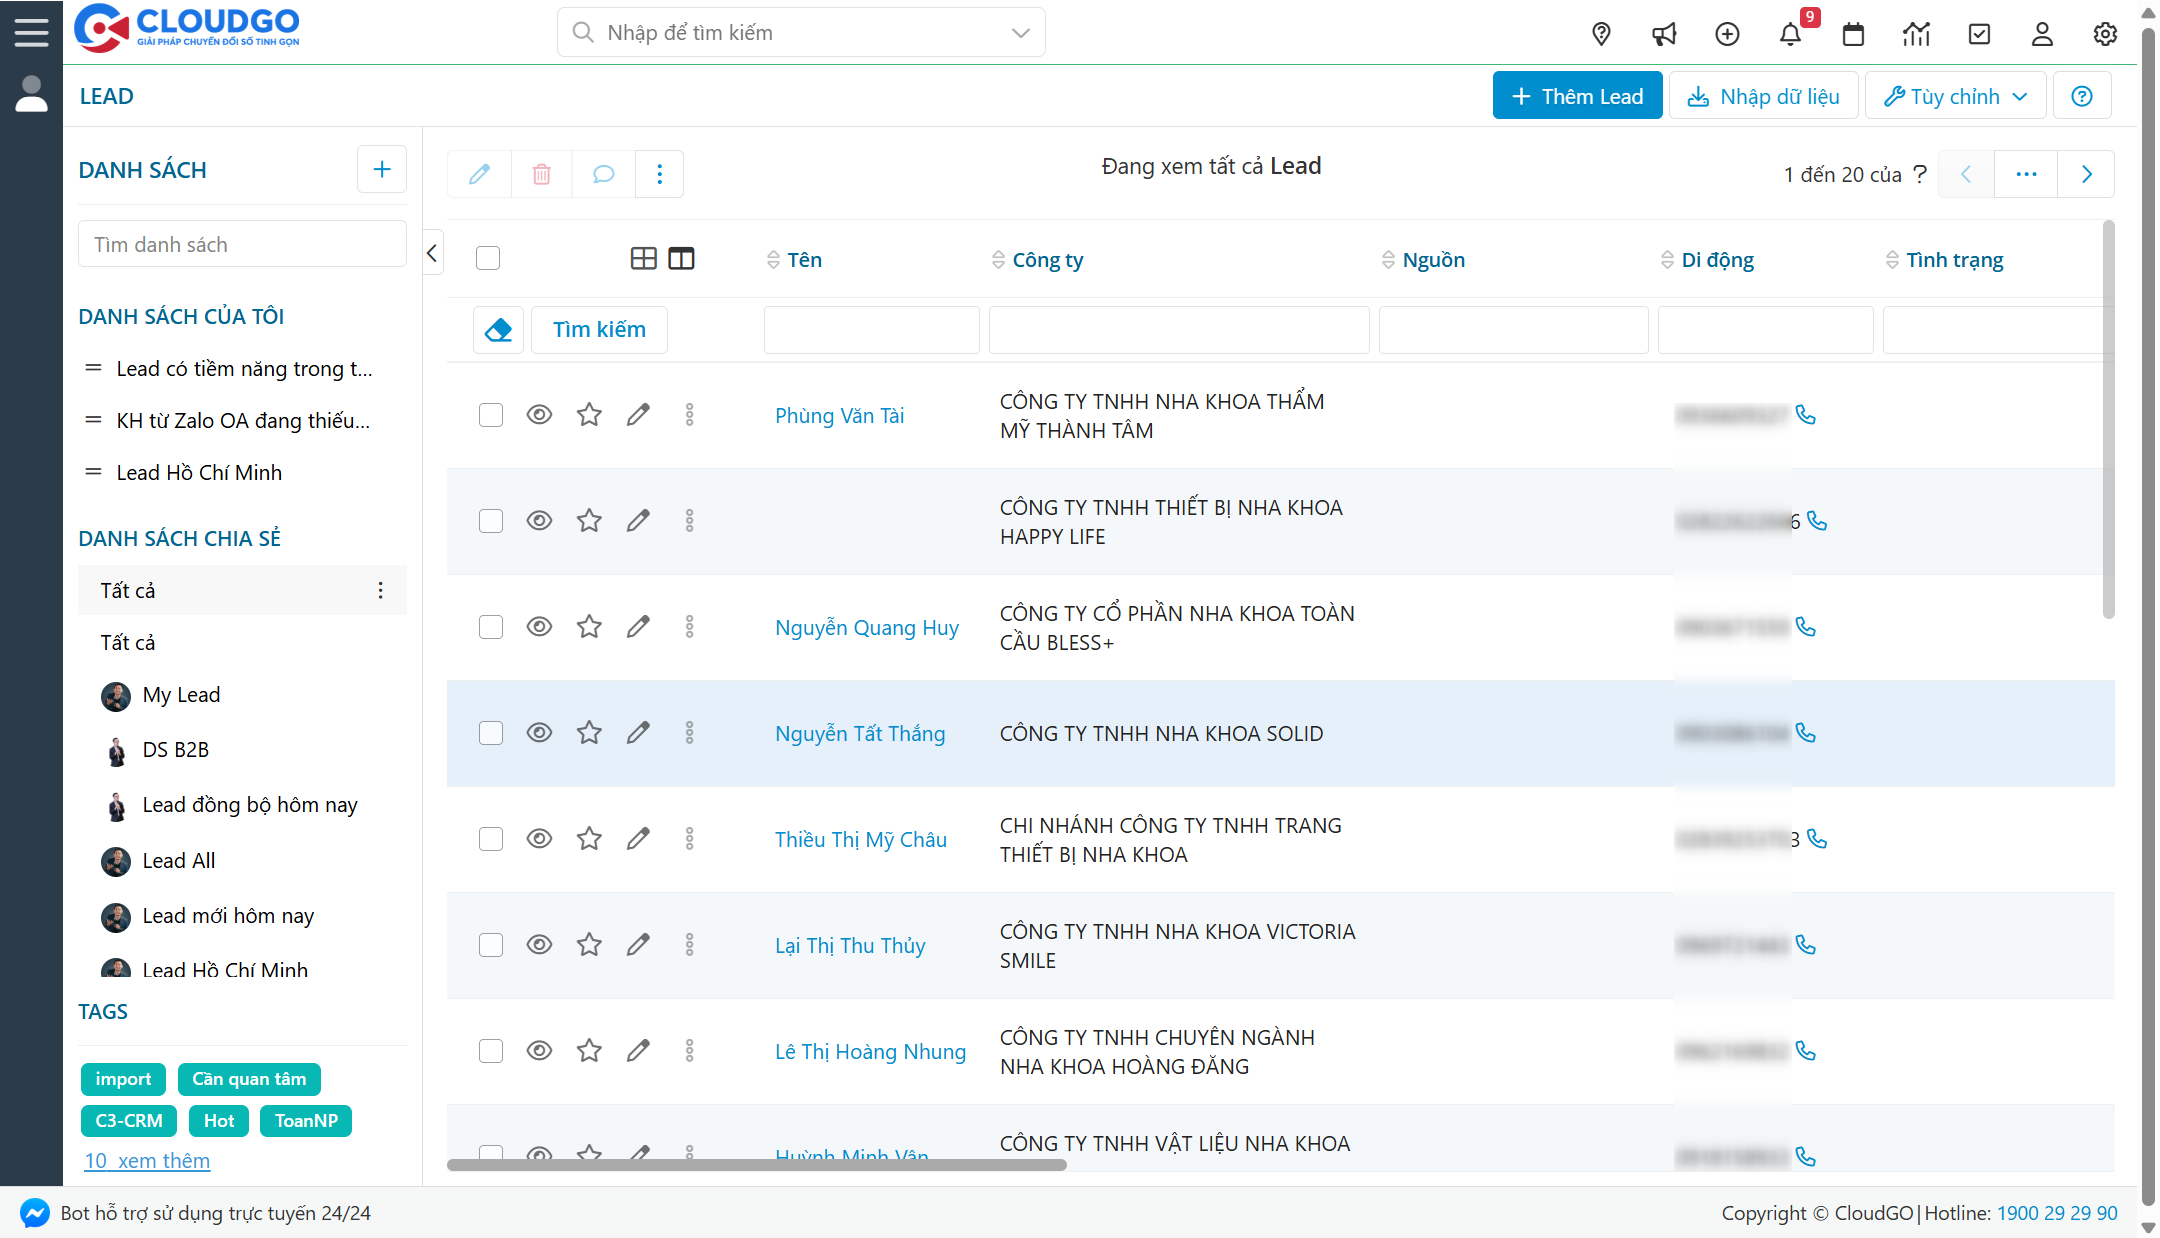Open the search box dropdown arrow
This screenshot has height=1238, width=2160.
[1020, 33]
